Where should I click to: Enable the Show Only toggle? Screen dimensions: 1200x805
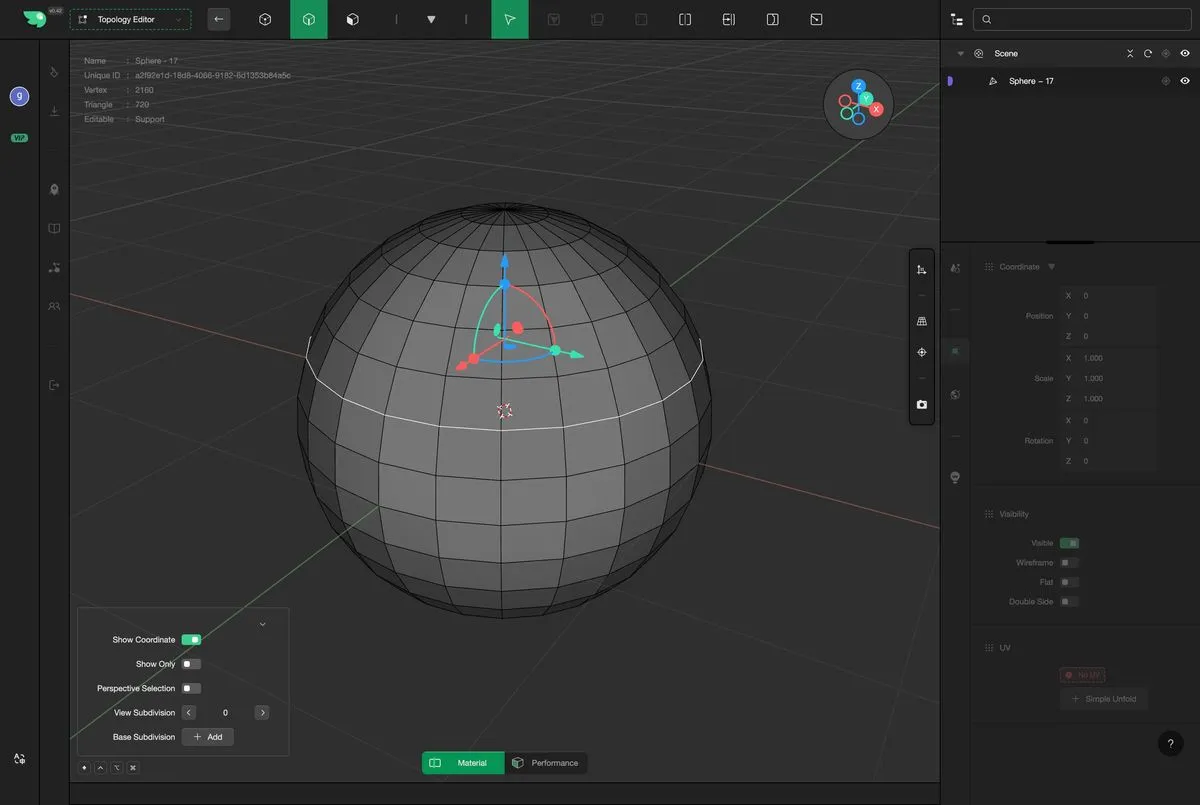pos(191,664)
